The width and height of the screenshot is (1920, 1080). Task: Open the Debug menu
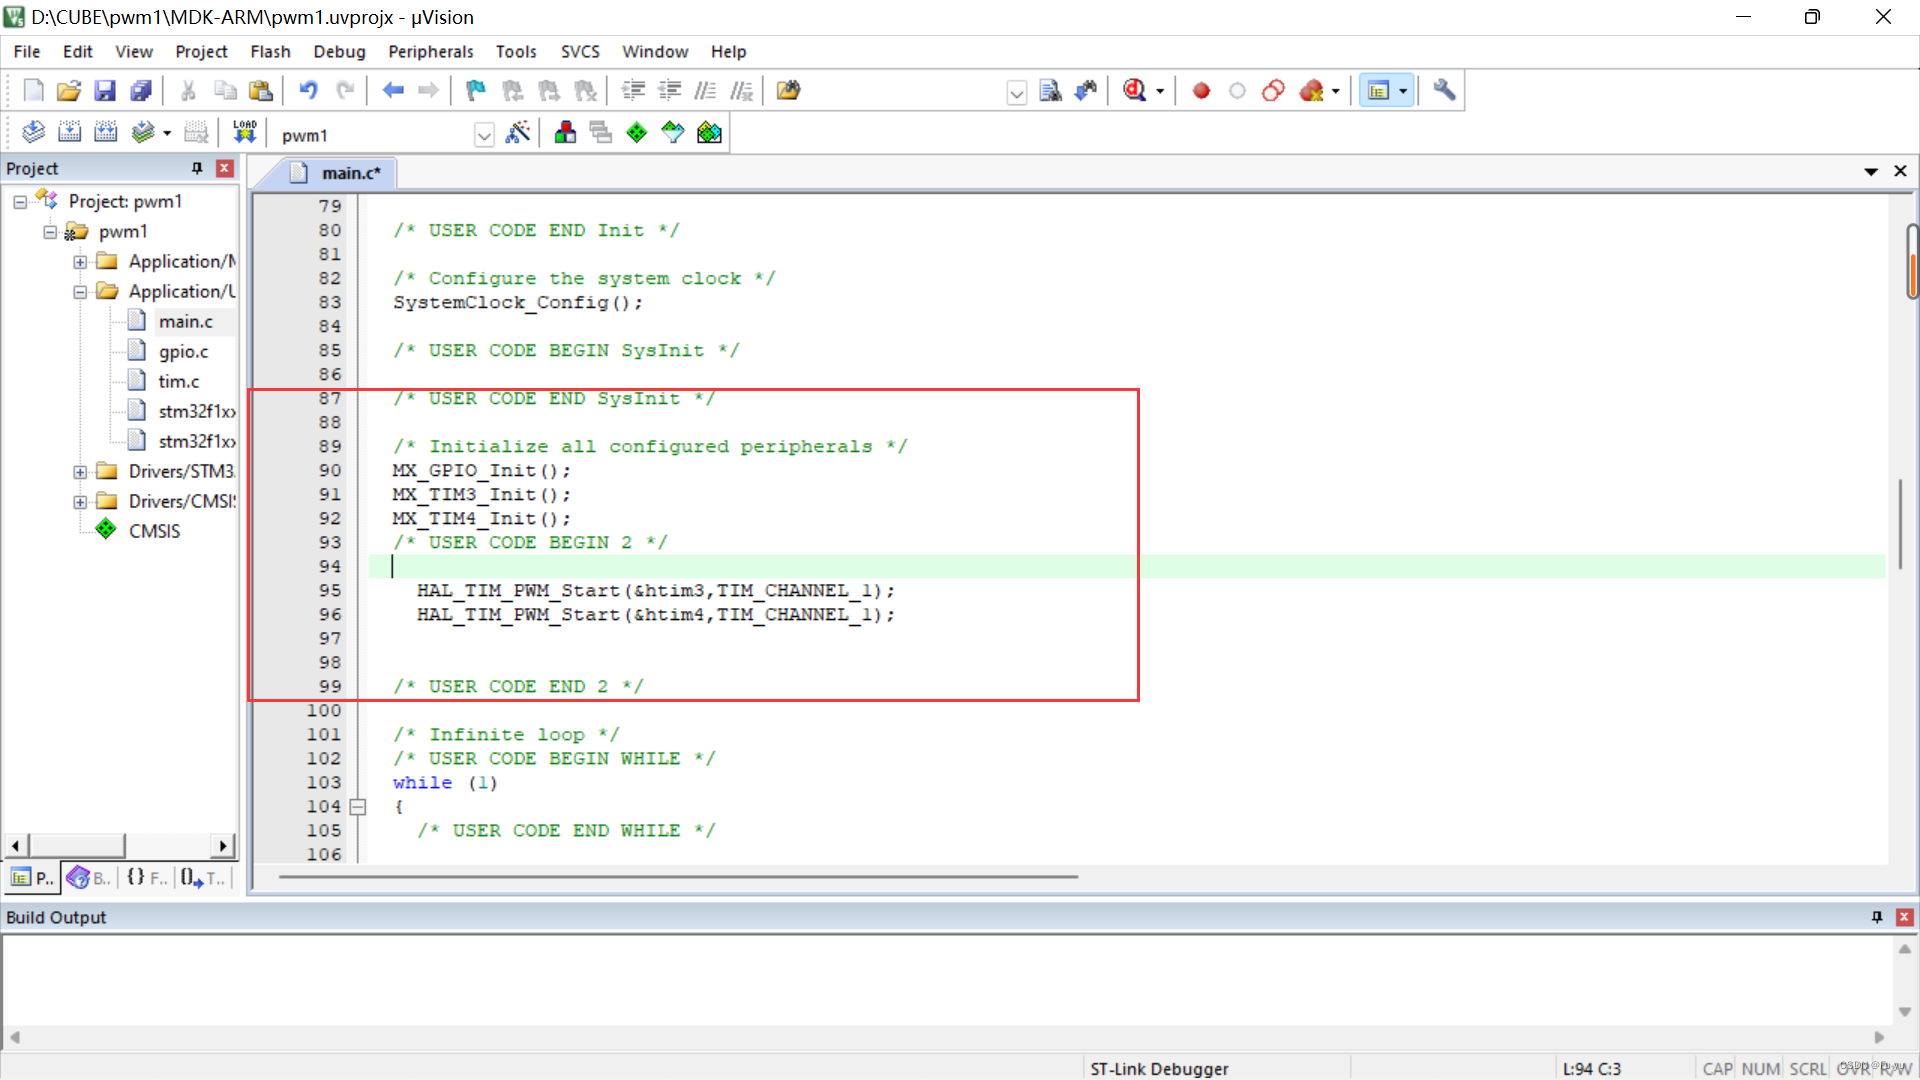point(339,52)
